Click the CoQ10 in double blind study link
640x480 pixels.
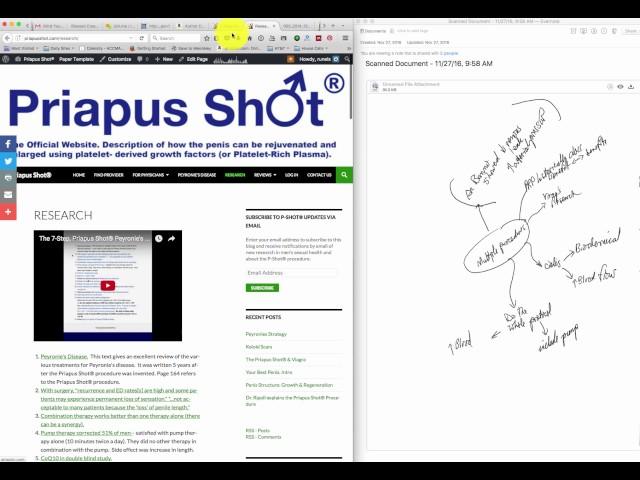(x=76, y=458)
